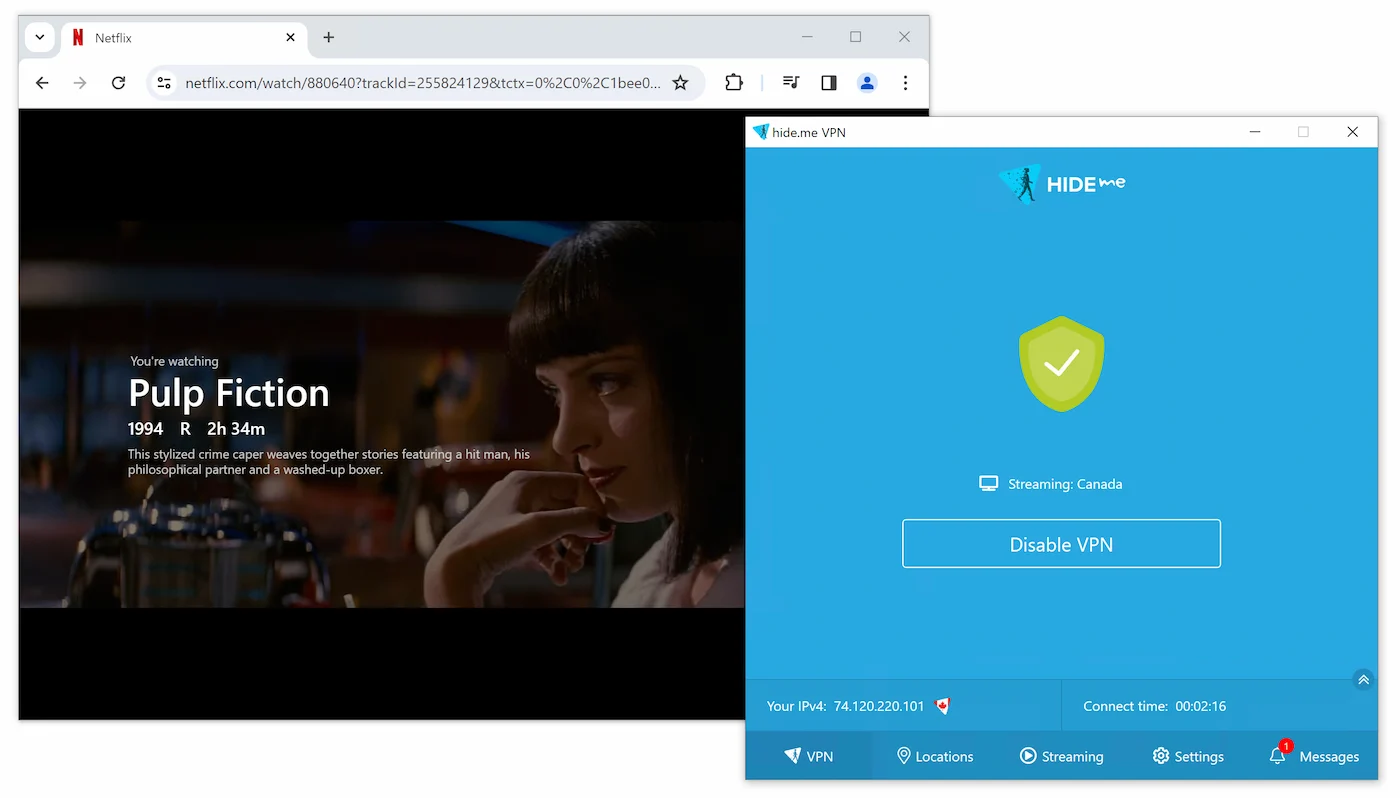Close the Netflix tab
Viewport: 1400px width, 798px height.
(x=291, y=38)
